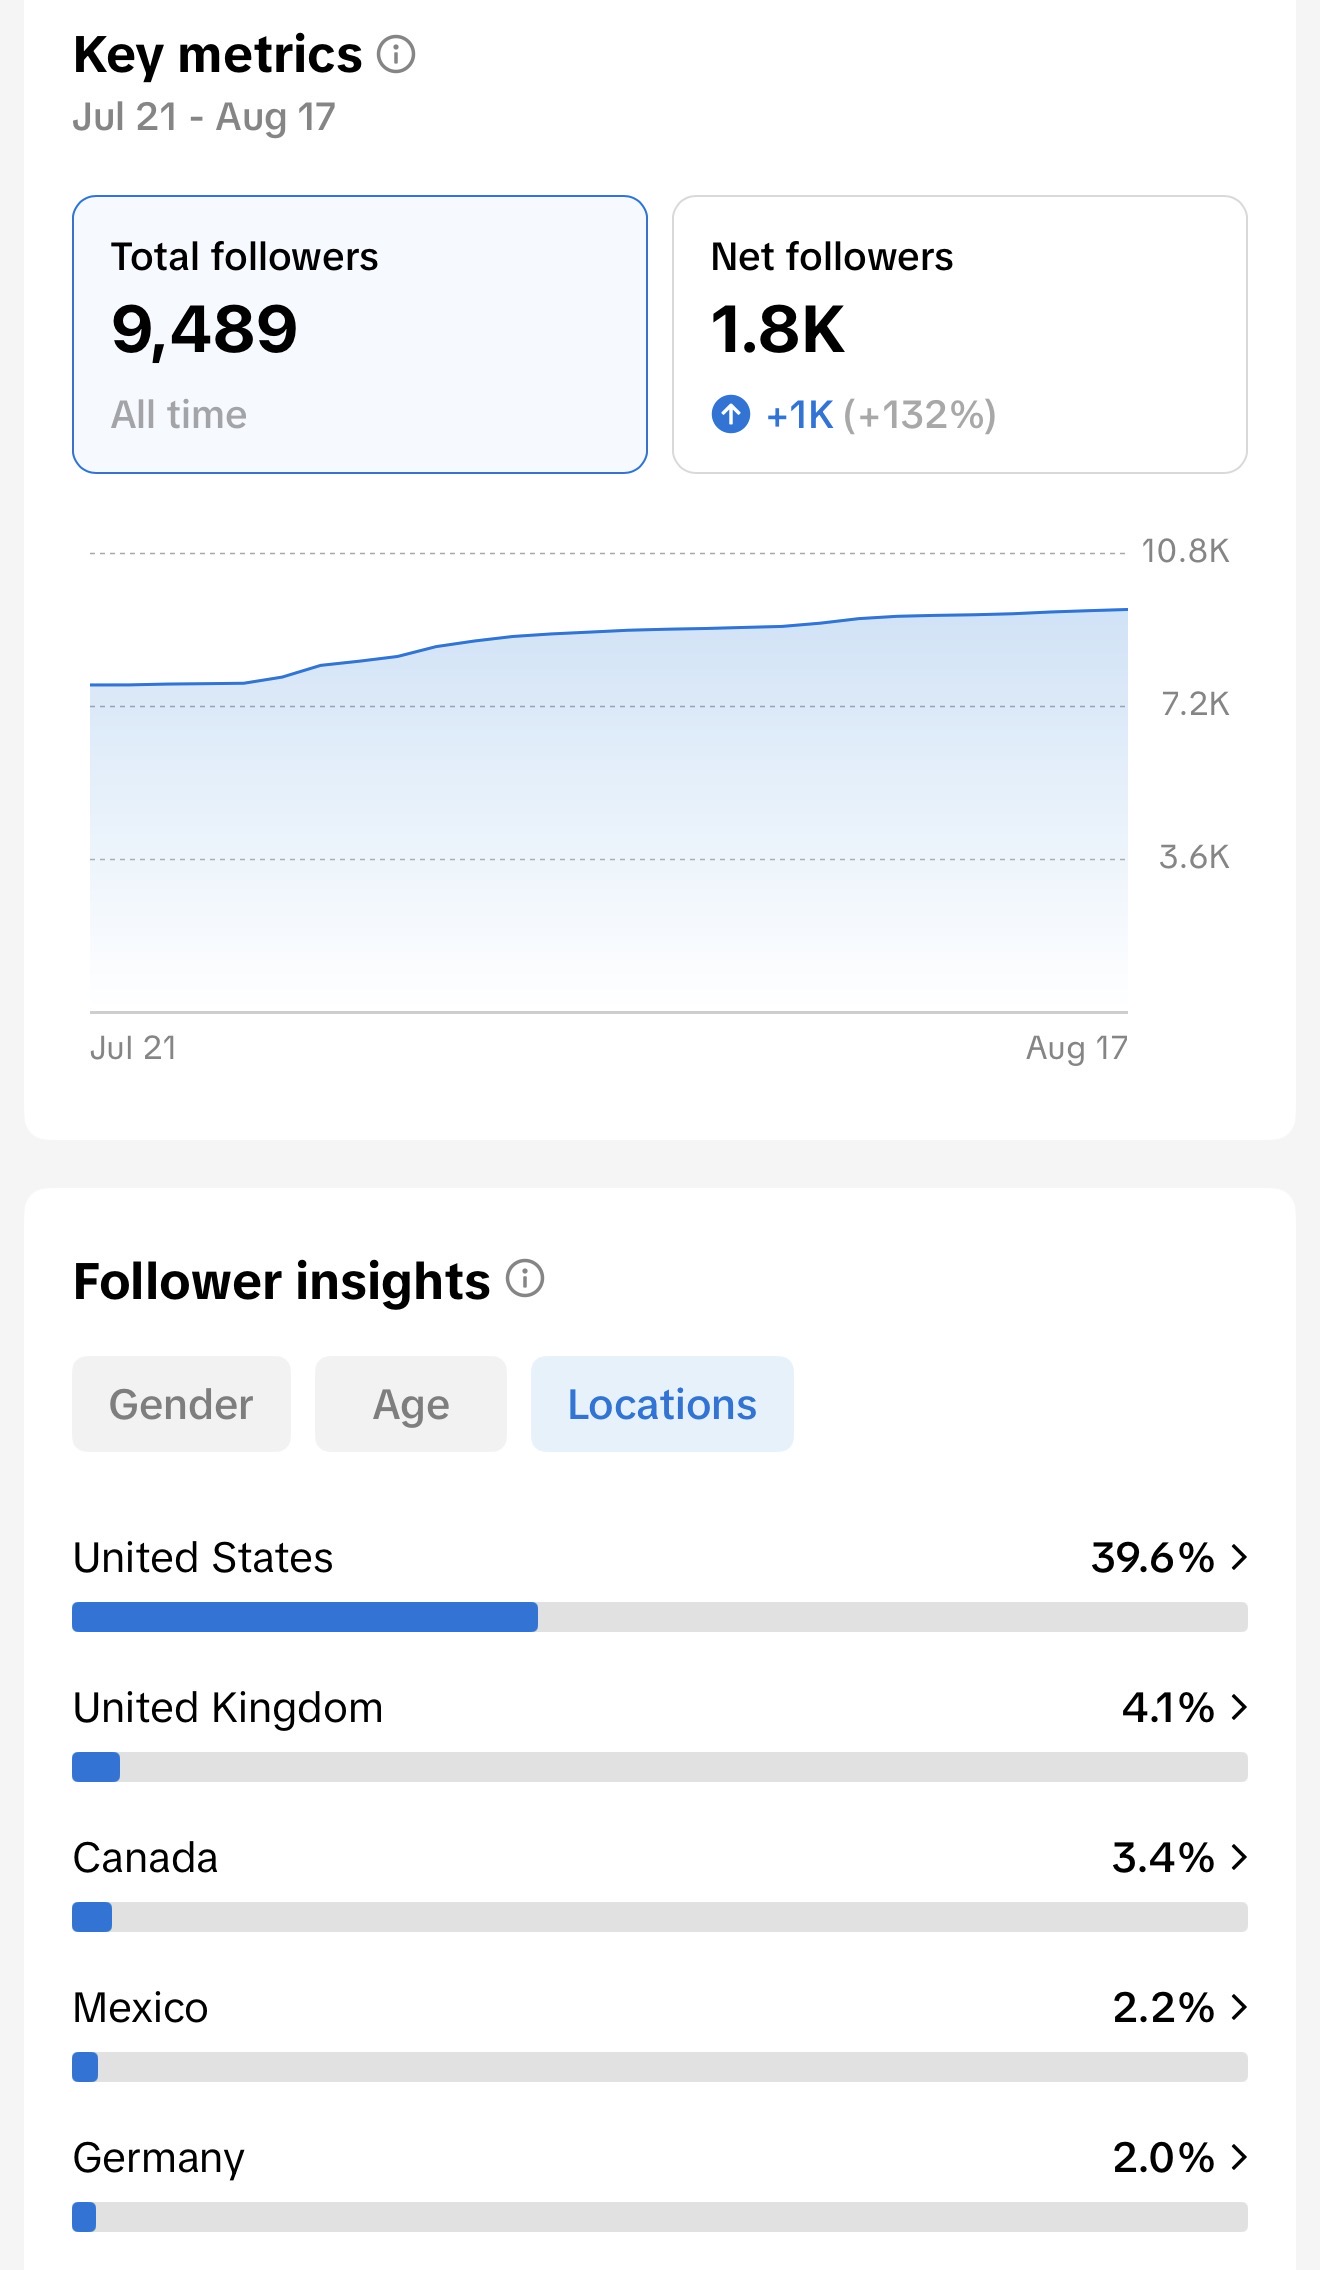
Task: Expand Germany location chevron
Action: pyautogui.click(x=1239, y=2157)
